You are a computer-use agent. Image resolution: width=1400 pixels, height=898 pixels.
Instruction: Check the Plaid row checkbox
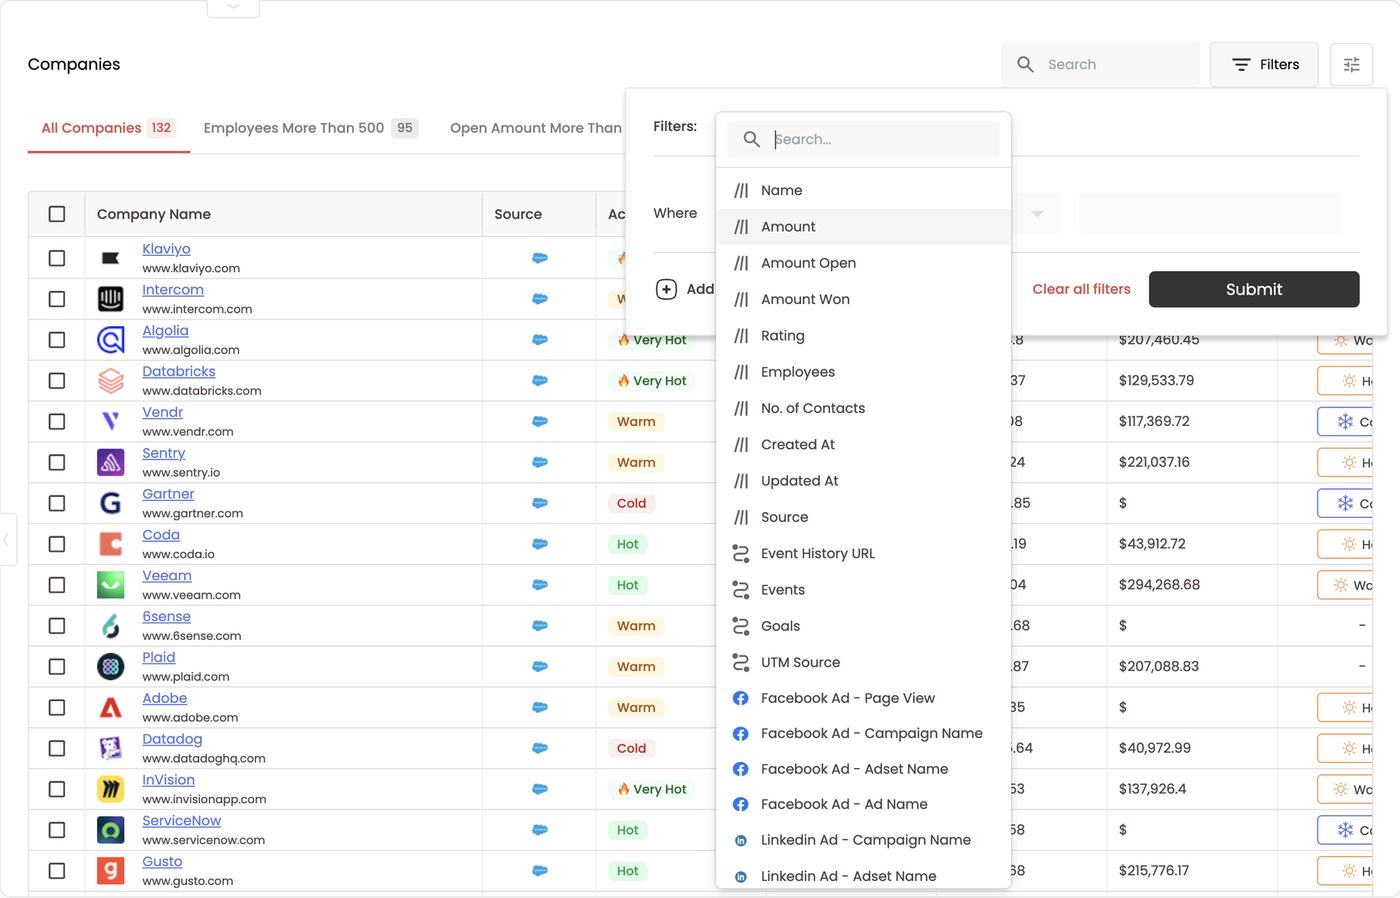[x=57, y=666]
